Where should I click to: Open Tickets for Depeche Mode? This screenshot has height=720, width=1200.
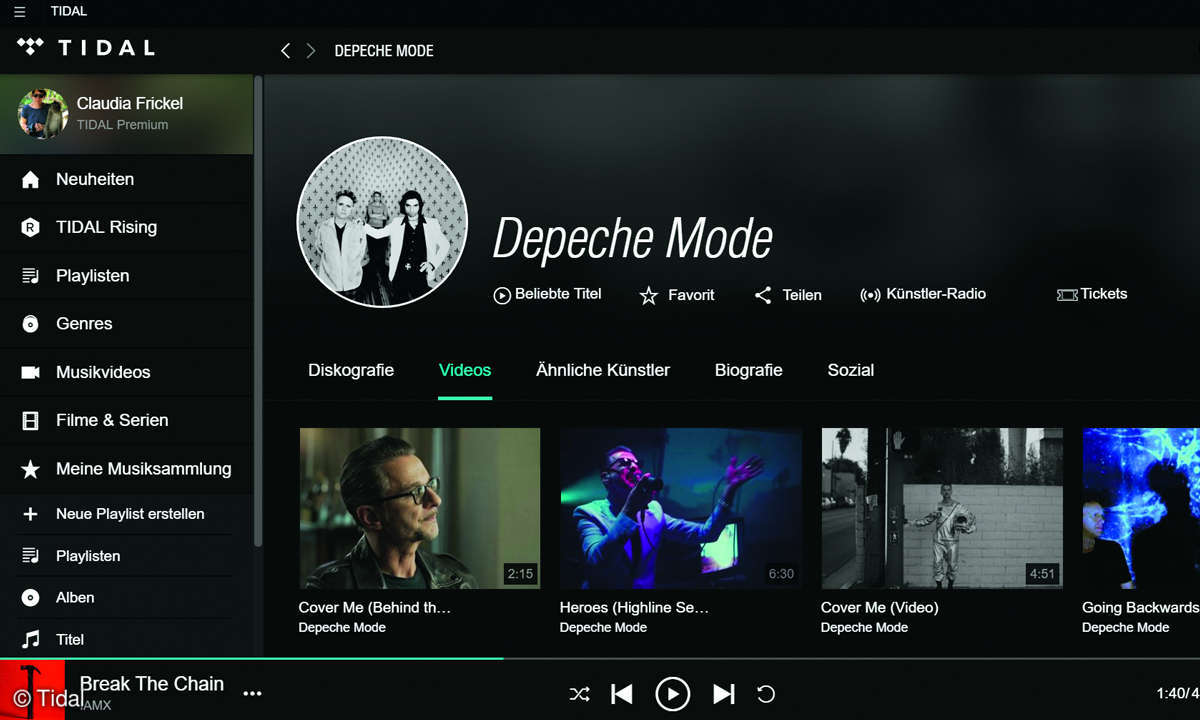(1092, 294)
